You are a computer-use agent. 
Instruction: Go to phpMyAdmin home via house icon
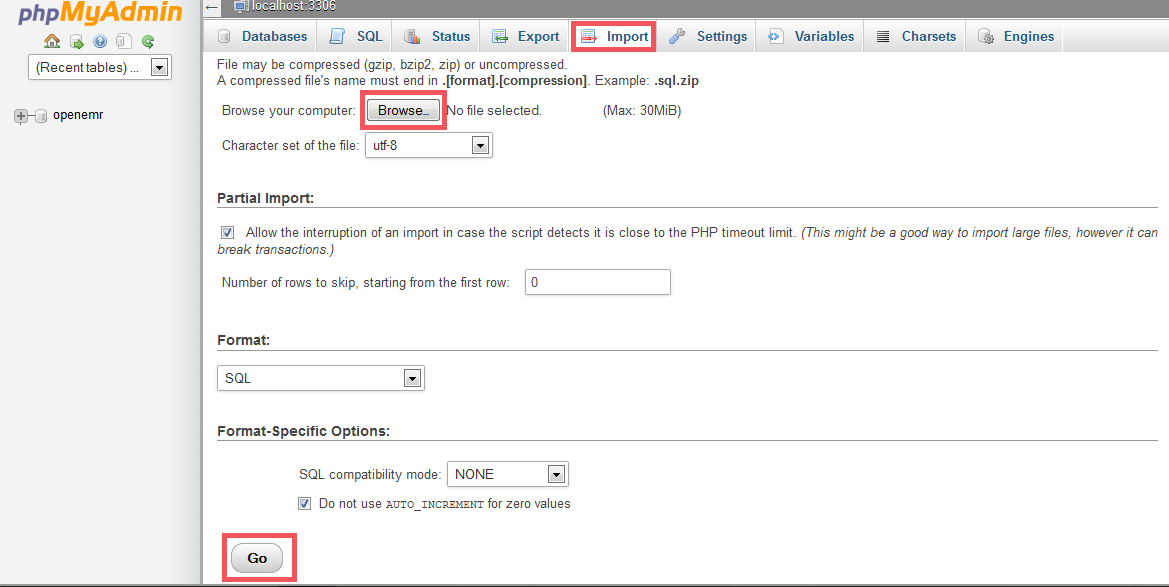52,41
